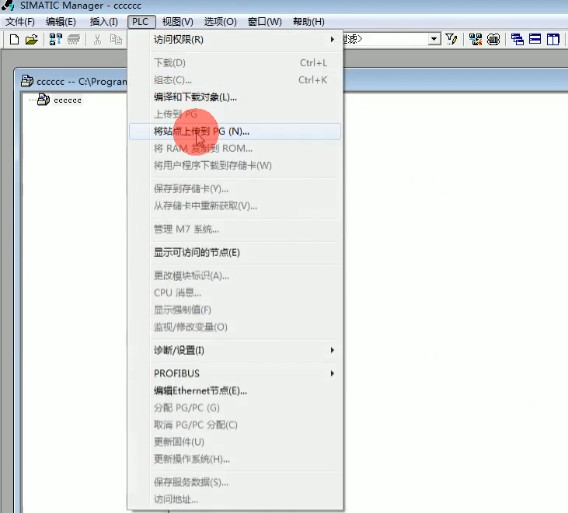Click the cascade windows toolbar icon
This screenshot has width=568, height=513.
[517, 39]
